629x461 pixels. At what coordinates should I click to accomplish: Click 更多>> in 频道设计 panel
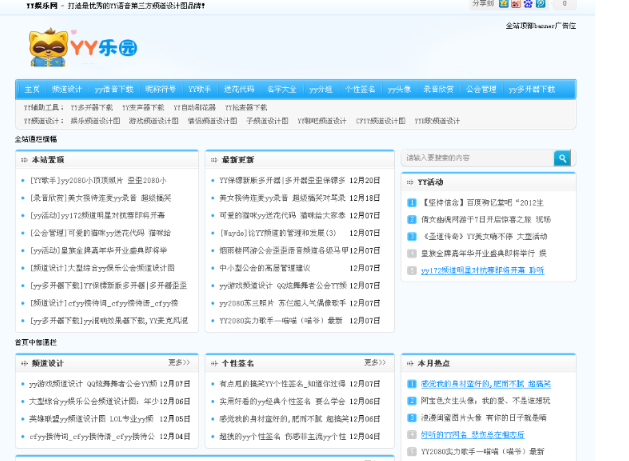pos(179,363)
